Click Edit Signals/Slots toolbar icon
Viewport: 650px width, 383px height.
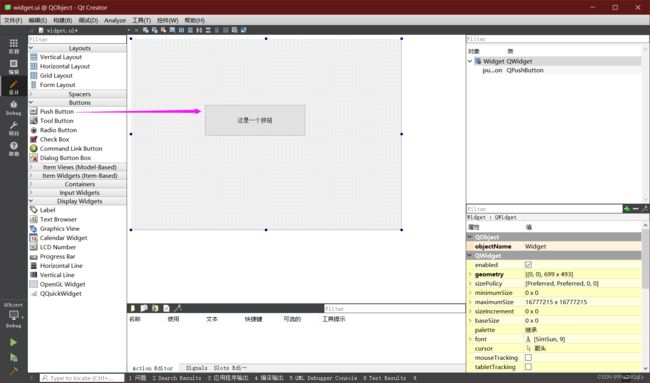pyautogui.click(x=155, y=30)
